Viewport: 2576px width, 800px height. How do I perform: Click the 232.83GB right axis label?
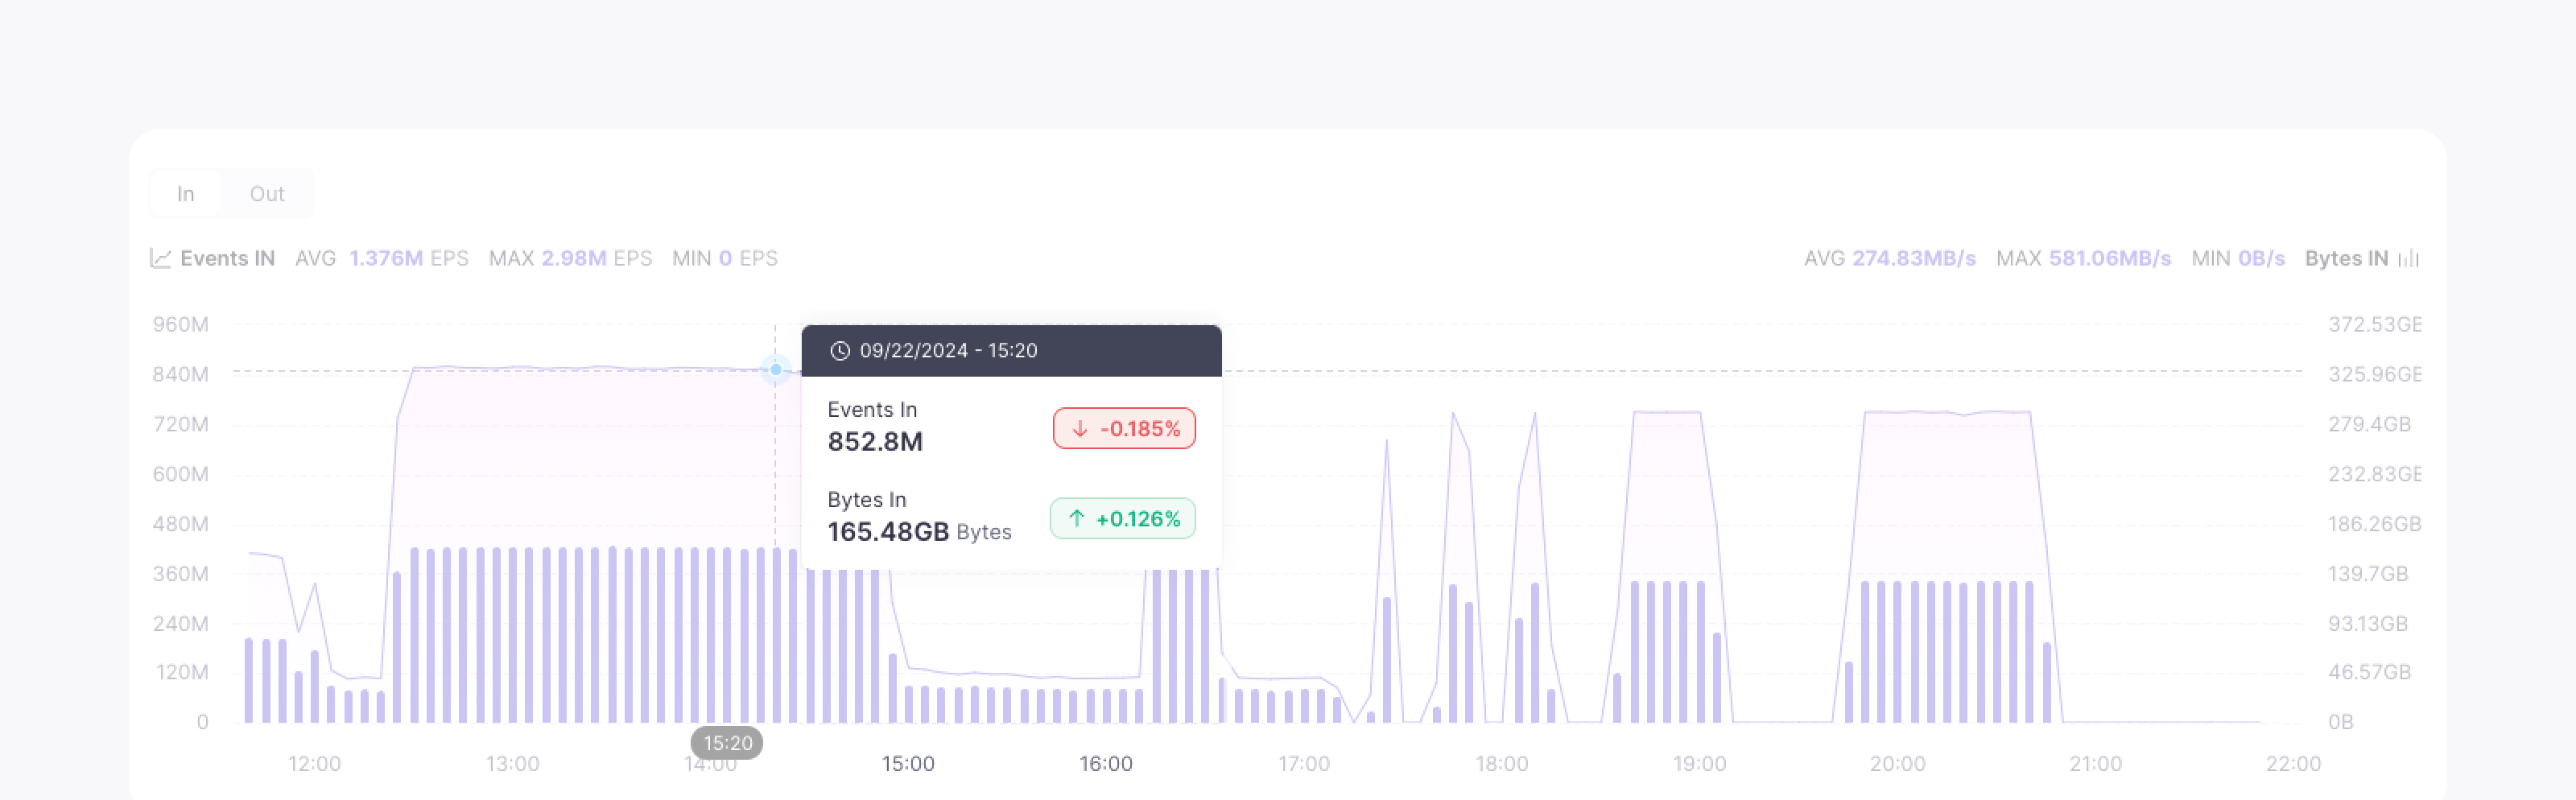2375,475
